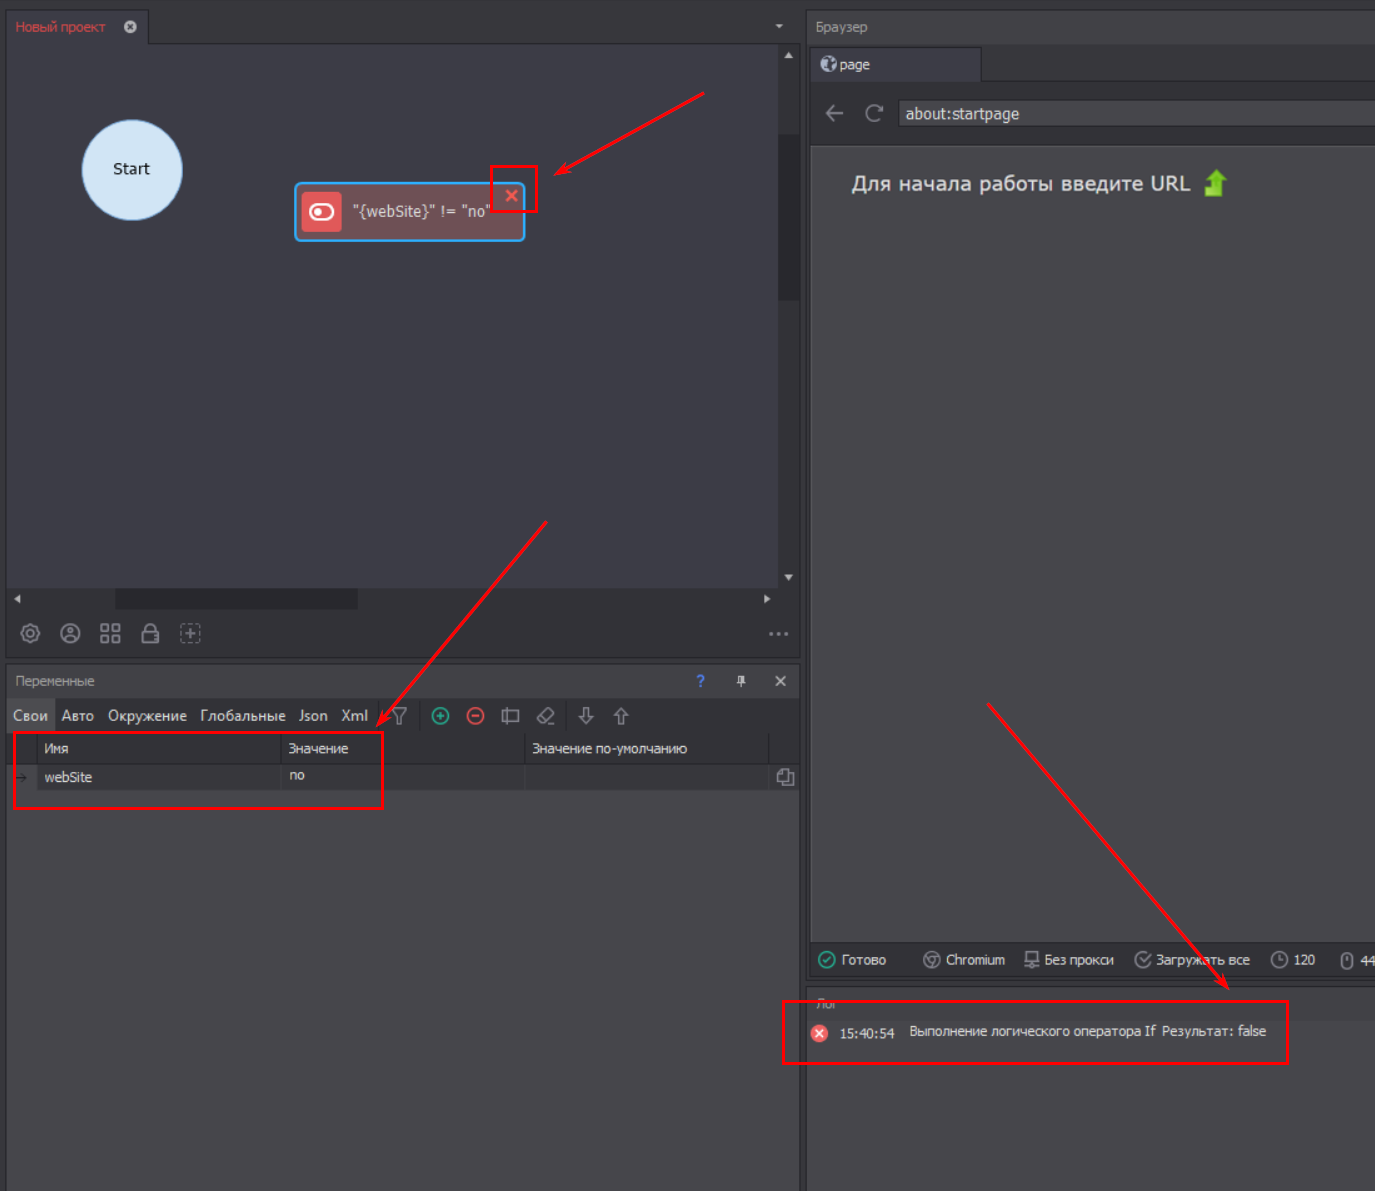This screenshot has width=1375, height=1191.
Task: Go back in the browser
Action: (834, 113)
